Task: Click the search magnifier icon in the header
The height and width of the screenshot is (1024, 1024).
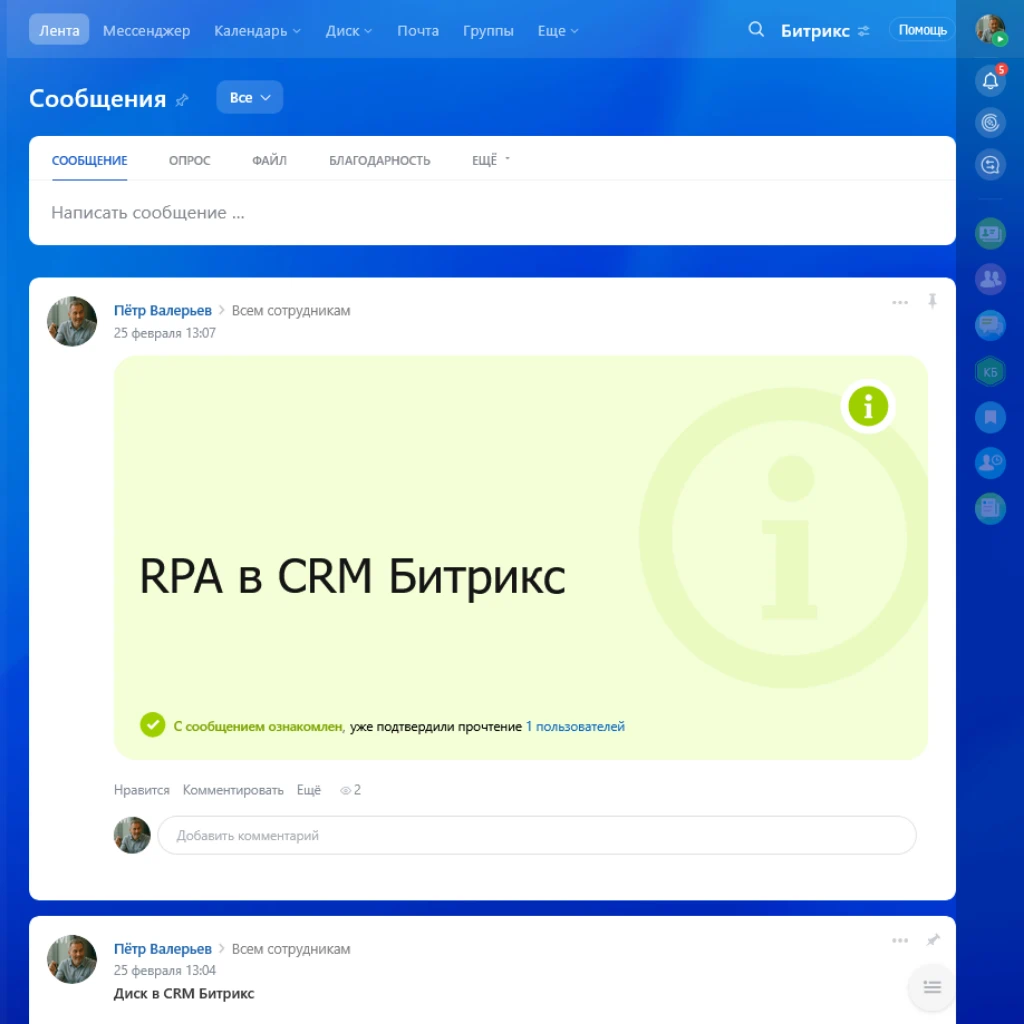Action: (x=756, y=30)
